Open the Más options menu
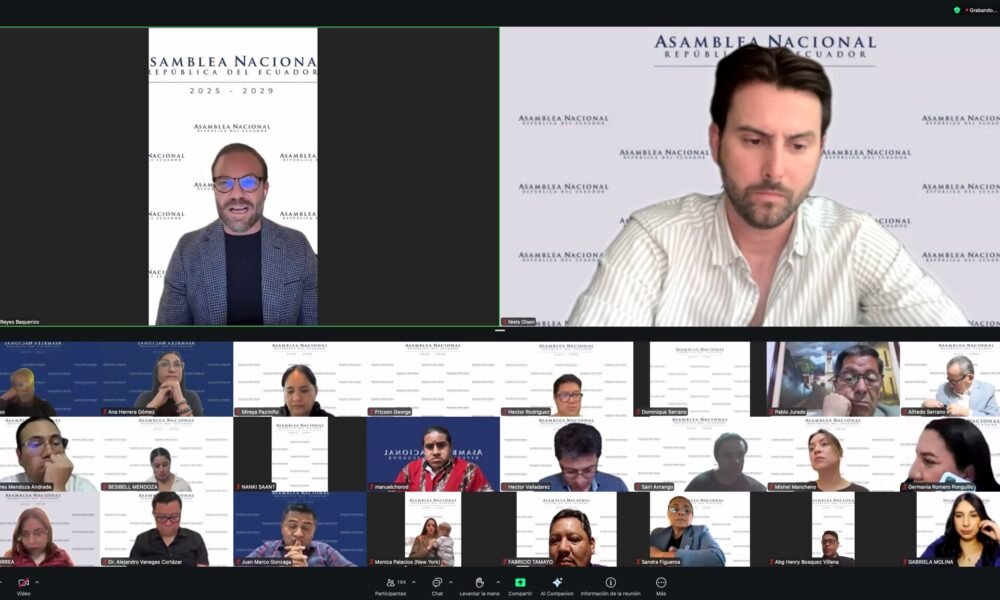The image size is (1000, 600). [x=661, y=583]
